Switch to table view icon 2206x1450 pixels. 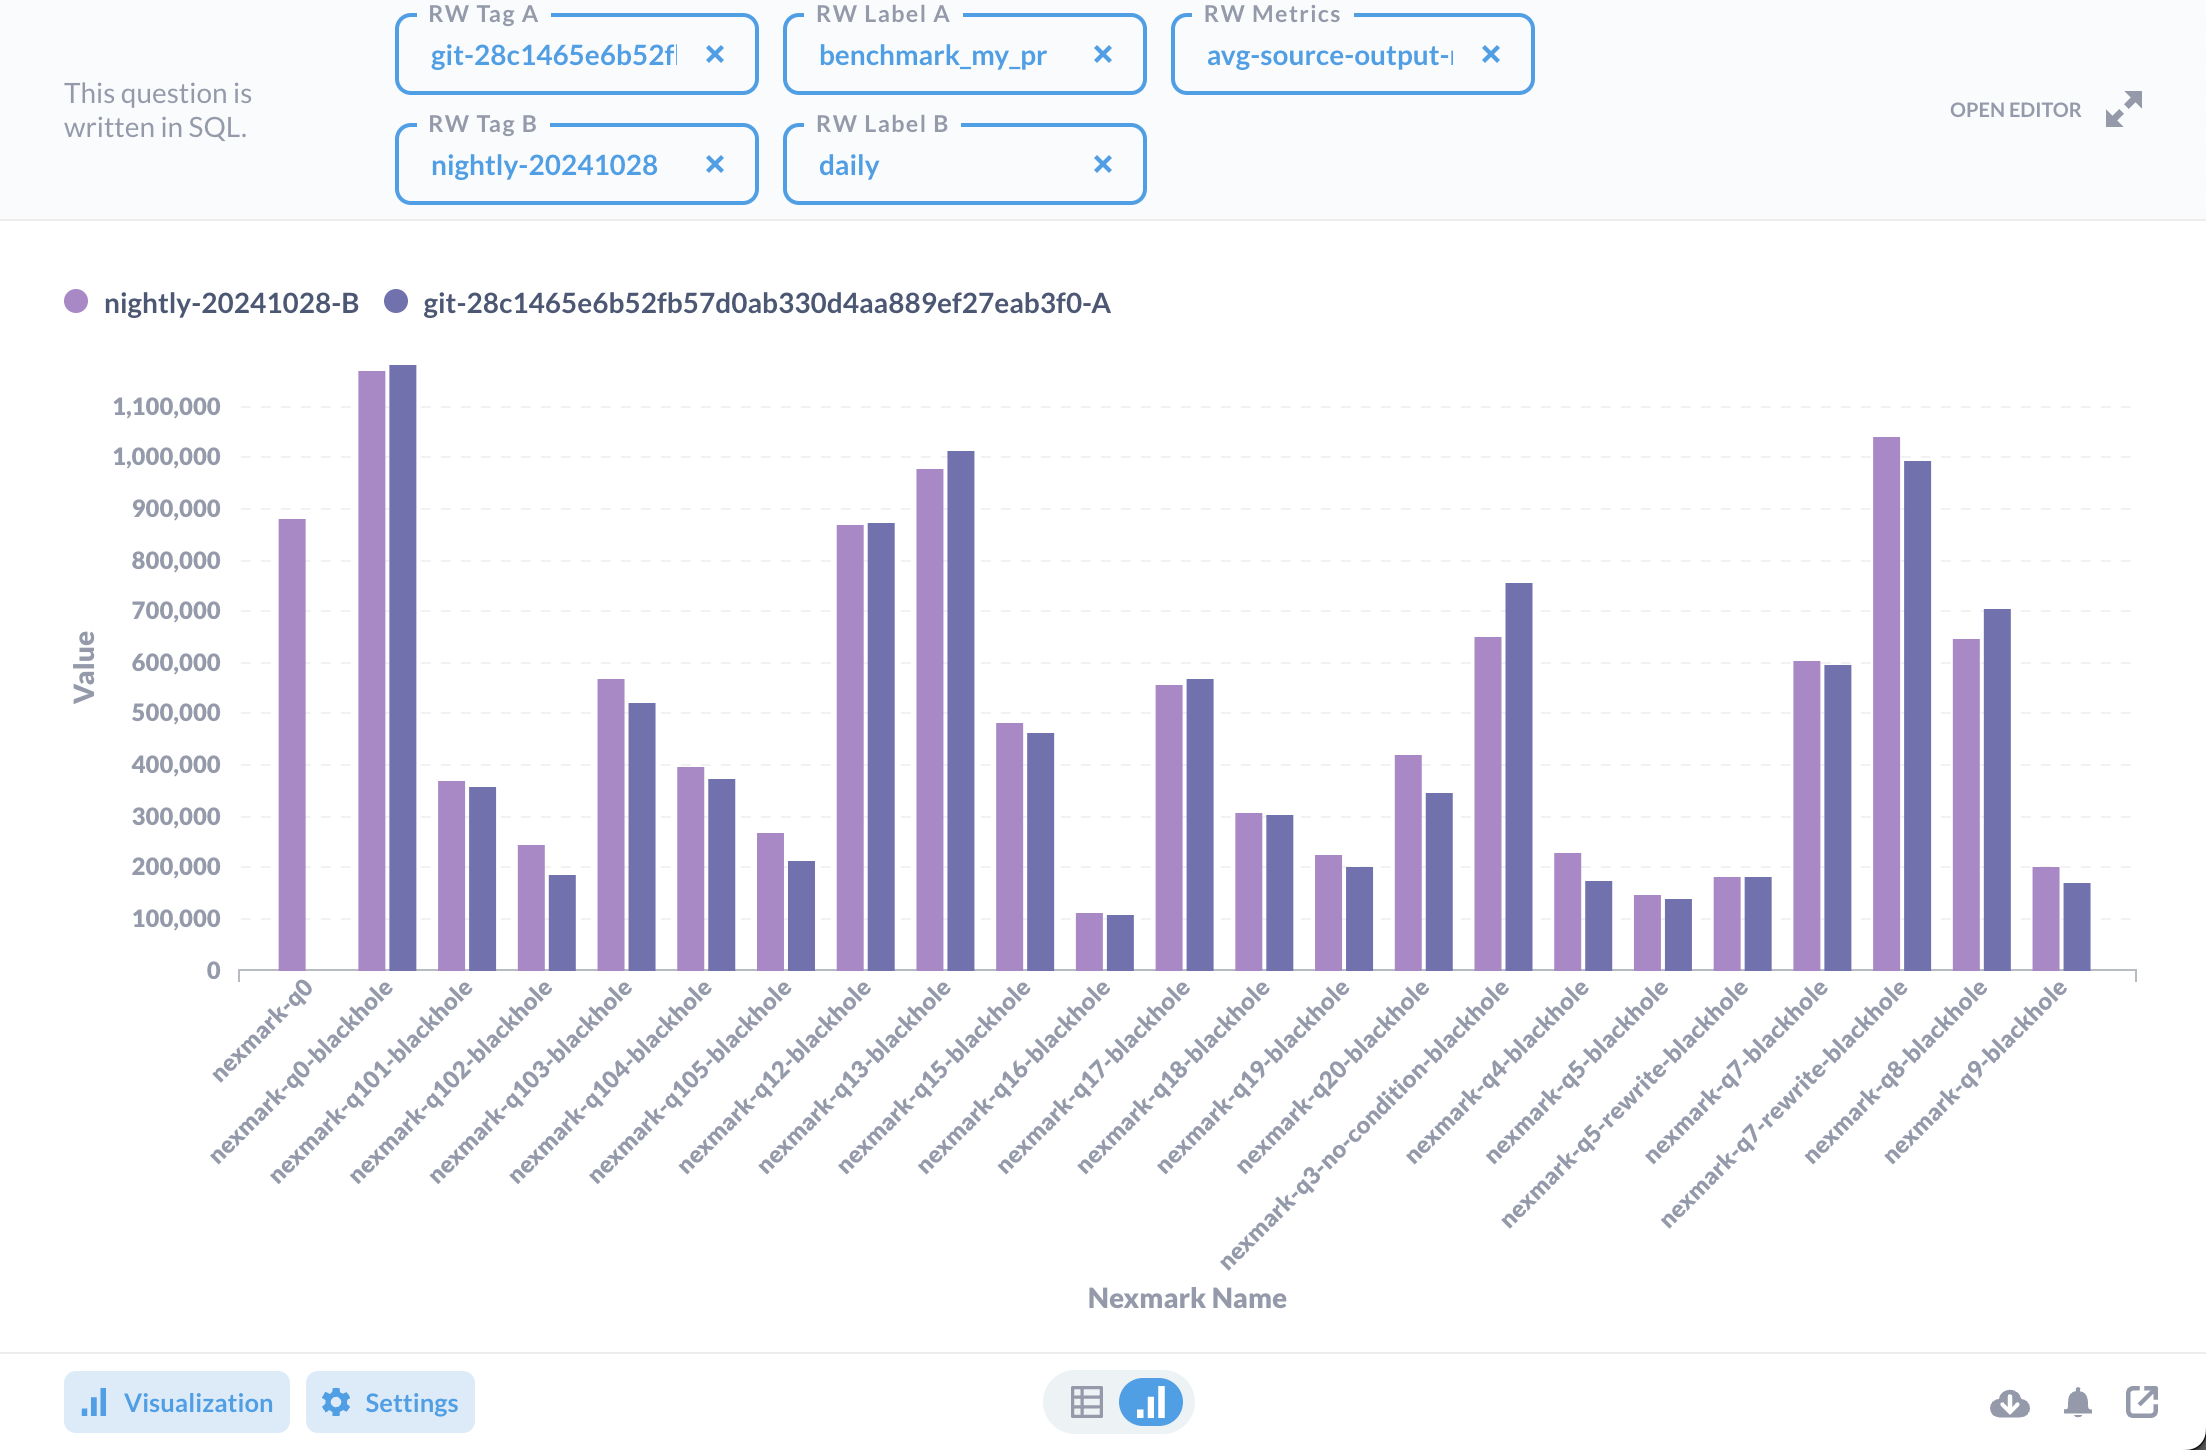click(1086, 1402)
